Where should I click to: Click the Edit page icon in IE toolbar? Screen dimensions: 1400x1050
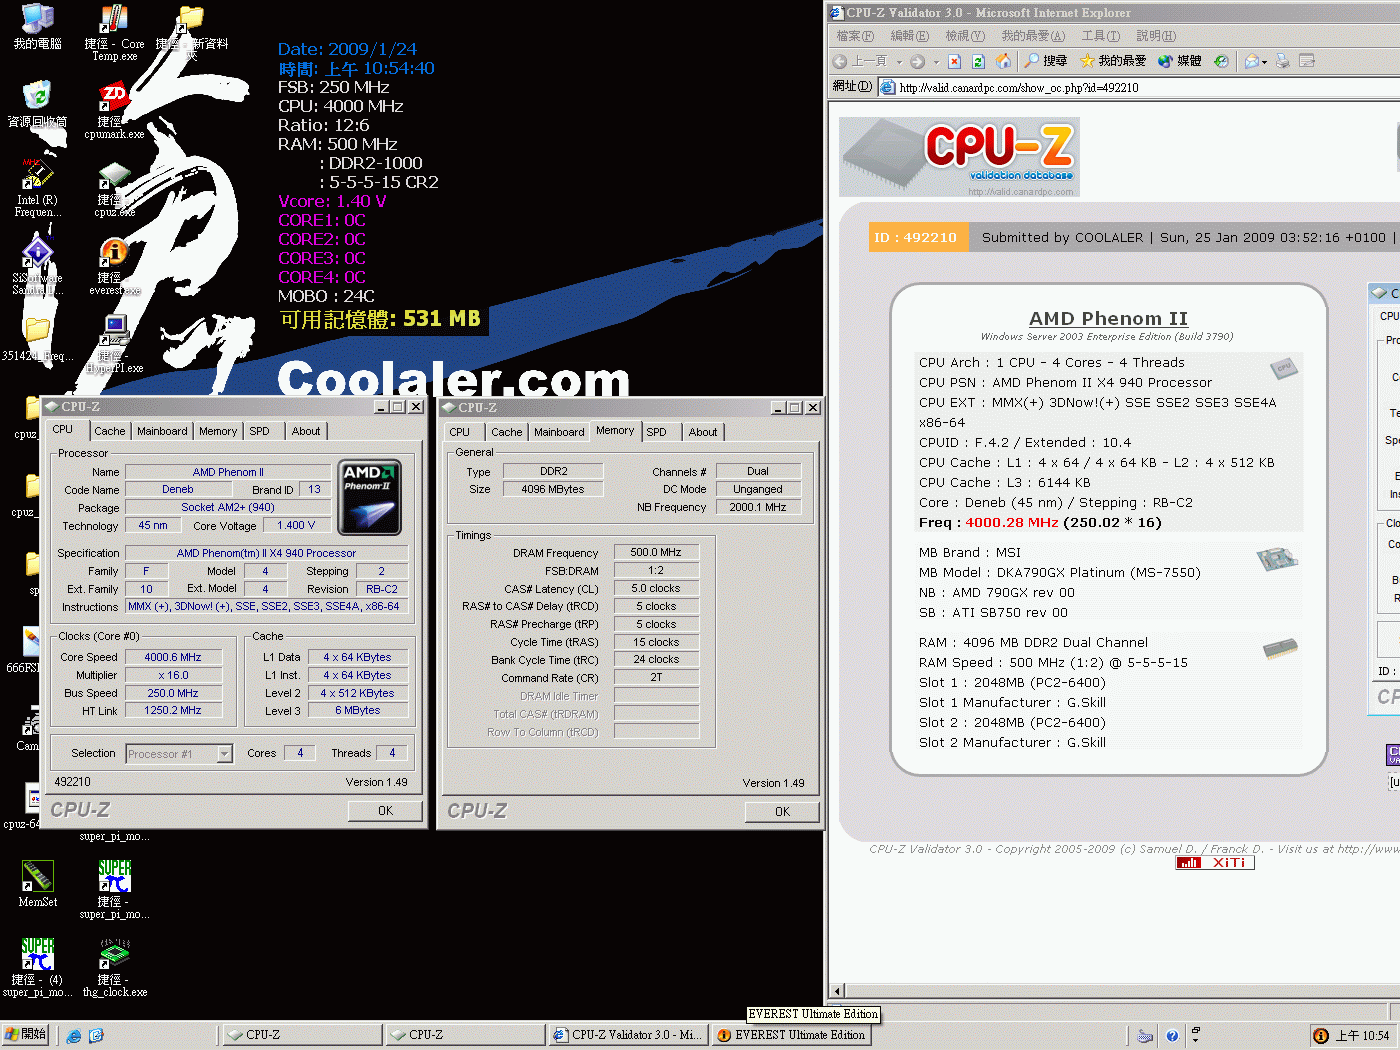[1306, 61]
